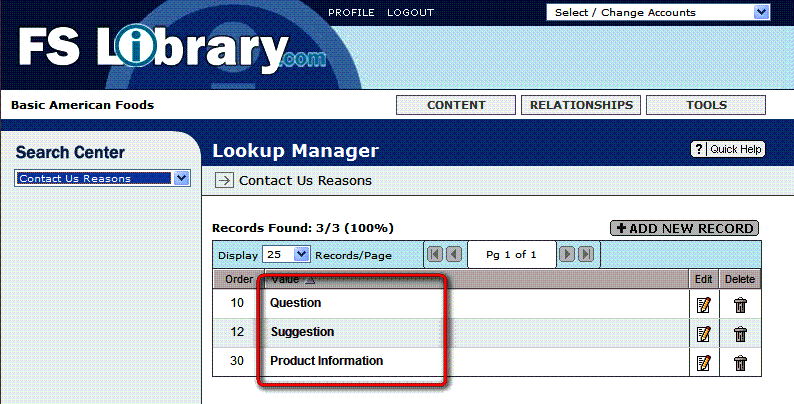The height and width of the screenshot is (404, 794).
Task: Open the TOOLS menu
Action: point(706,105)
